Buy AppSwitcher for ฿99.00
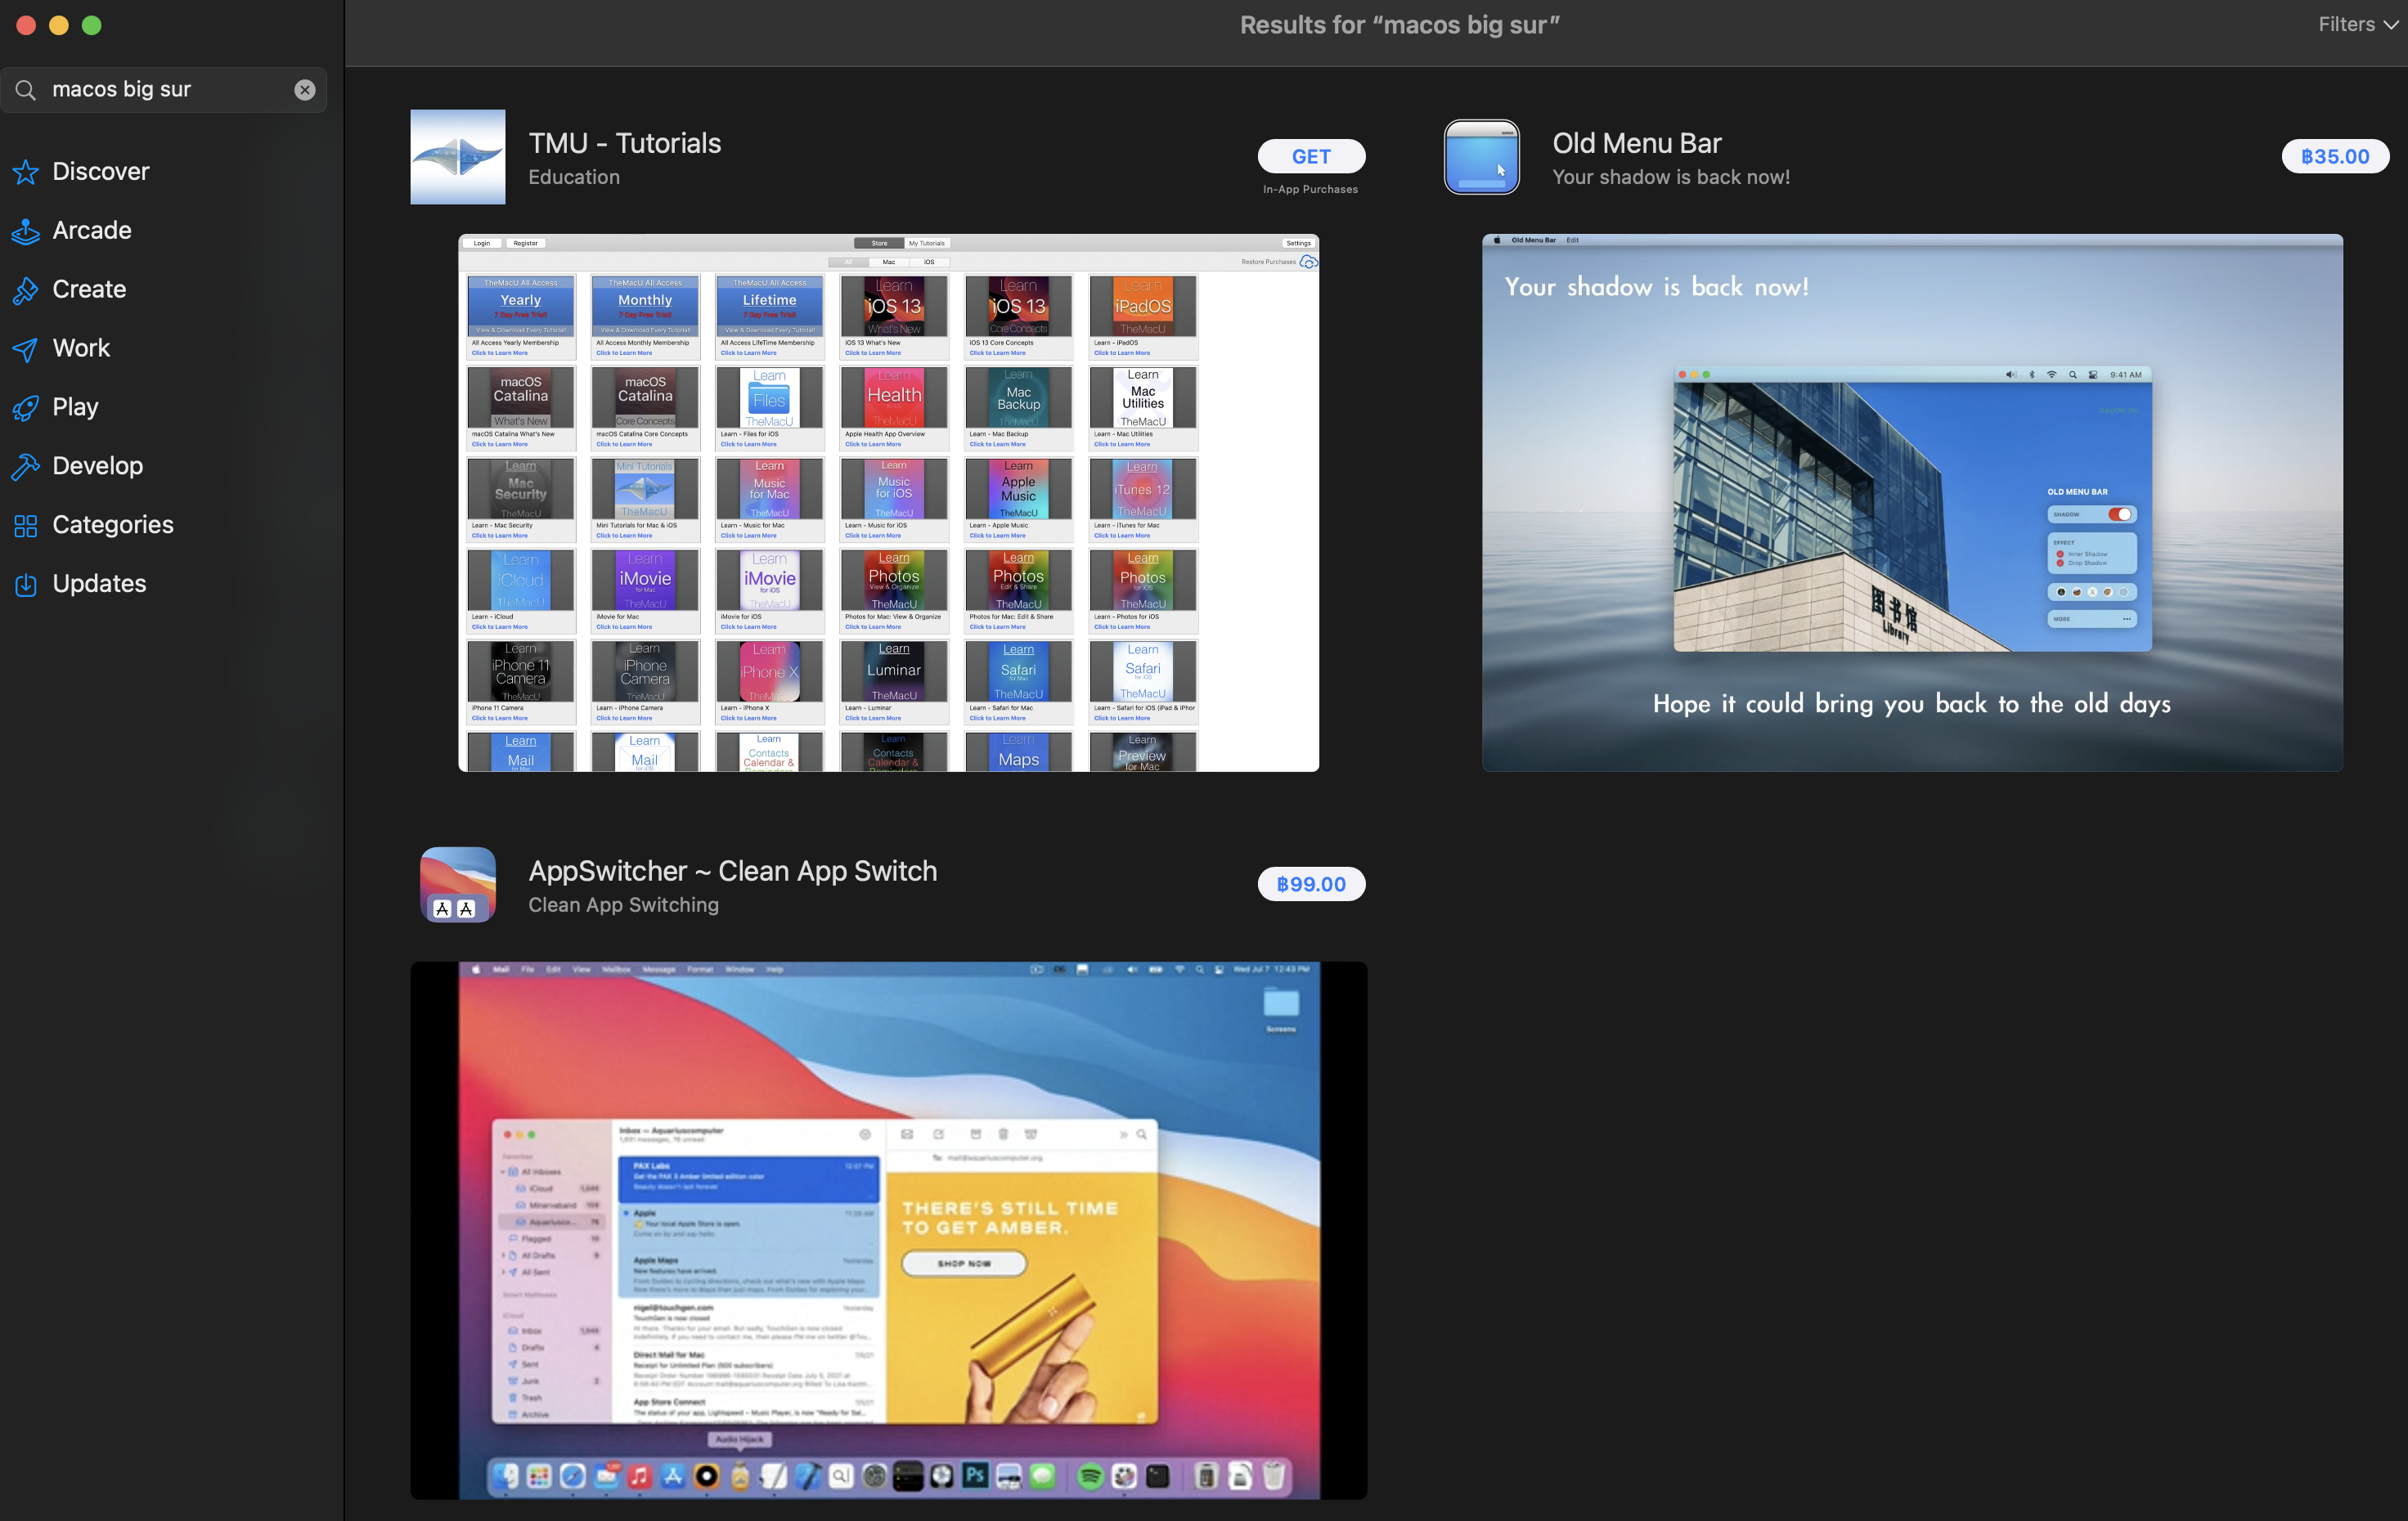2408x1521 pixels. point(1310,884)
